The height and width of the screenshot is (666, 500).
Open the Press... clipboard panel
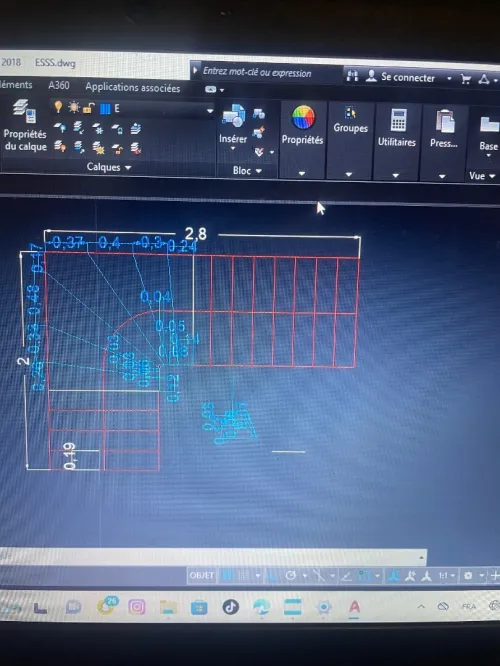pos(444,129)
